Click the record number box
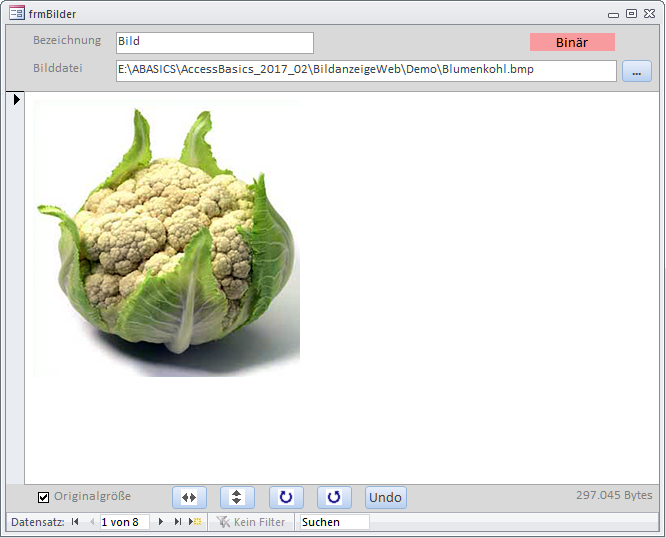Viewport: 666px width, 538px height. click(124, 522)
